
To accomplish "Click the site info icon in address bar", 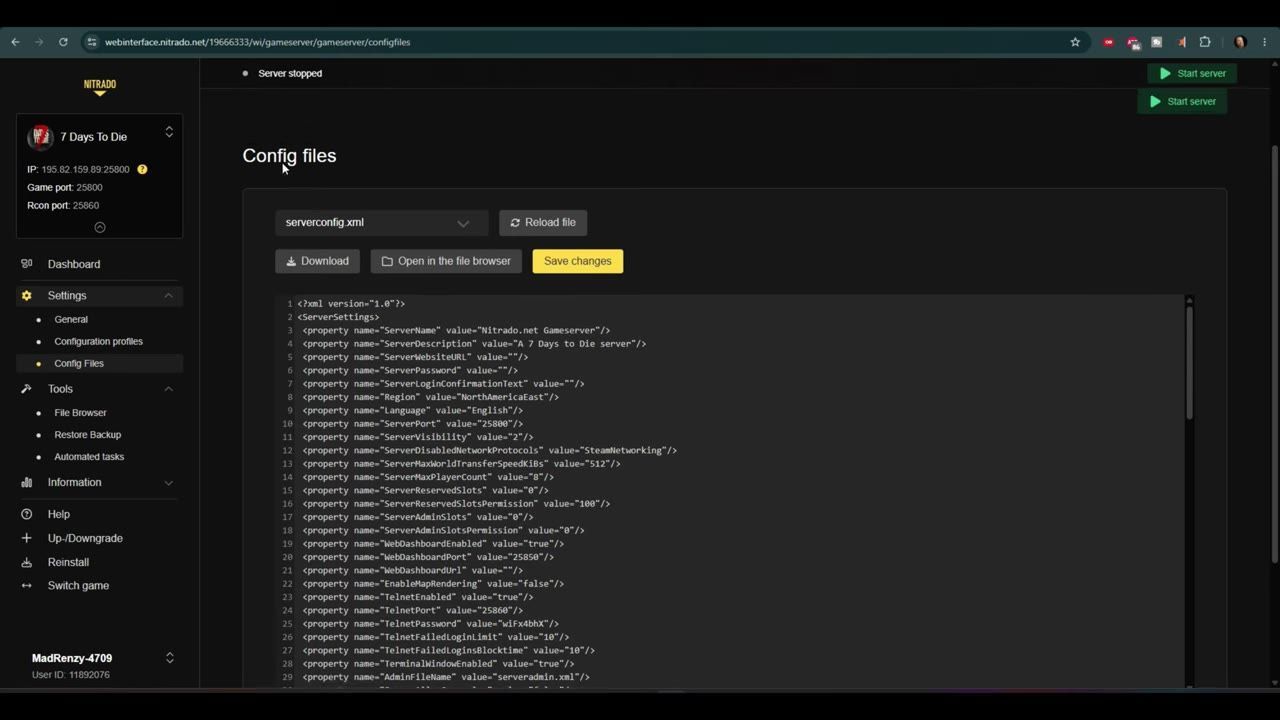I will coord(91,42).
